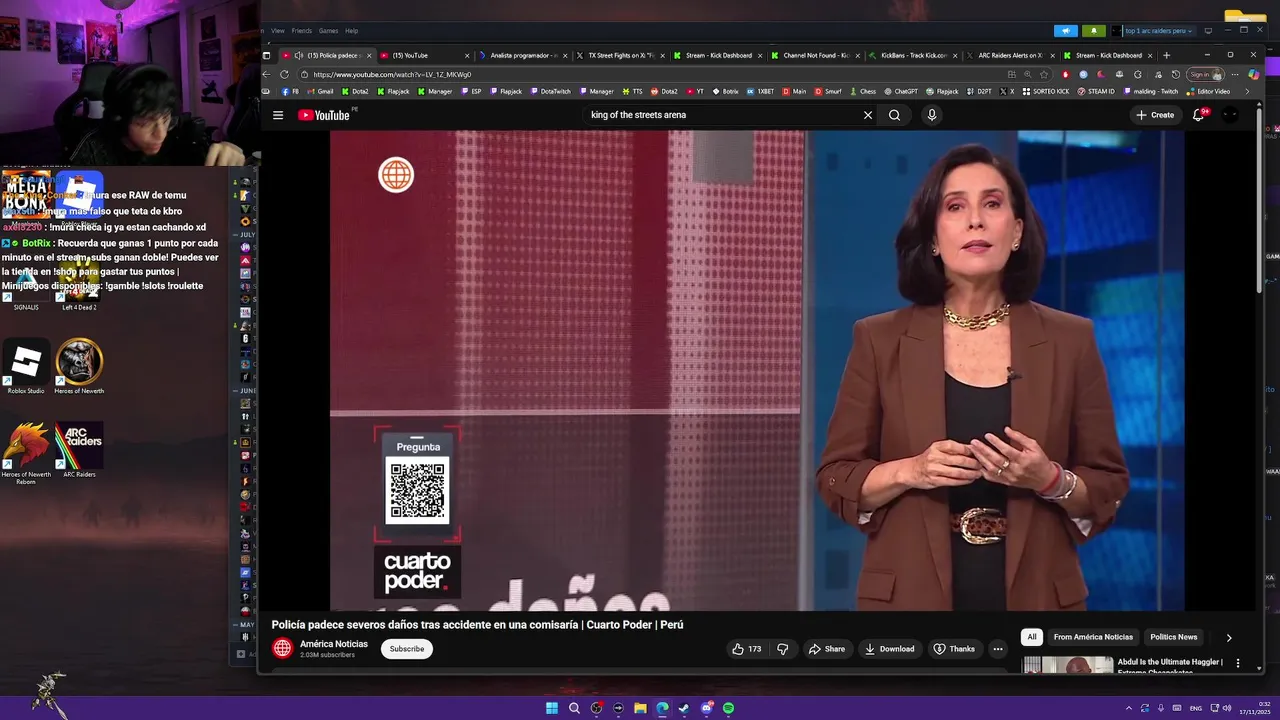Share the Cuarto Poder video
Image resolution: width=1280 pixels, height=720 pixels.
tap(827, 649)
